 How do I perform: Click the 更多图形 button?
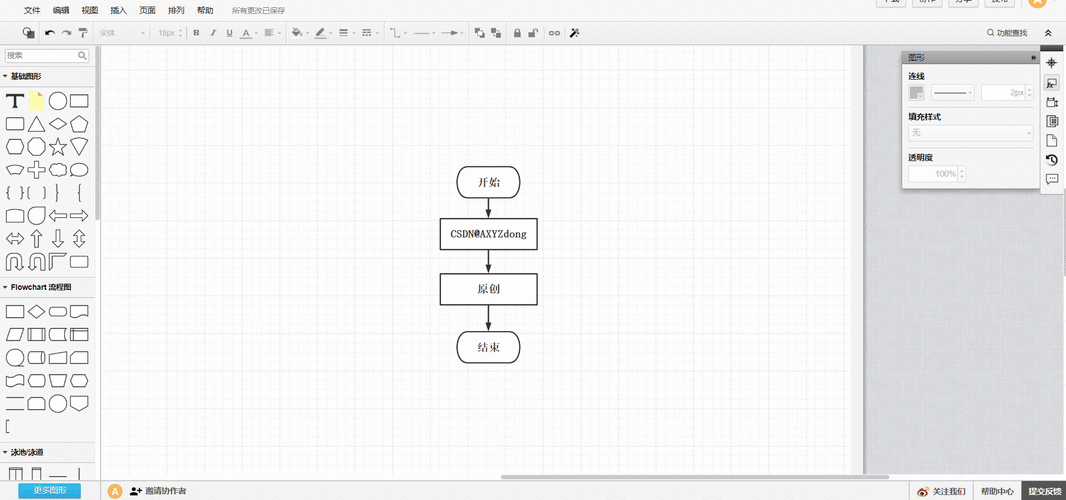point(50,490)
